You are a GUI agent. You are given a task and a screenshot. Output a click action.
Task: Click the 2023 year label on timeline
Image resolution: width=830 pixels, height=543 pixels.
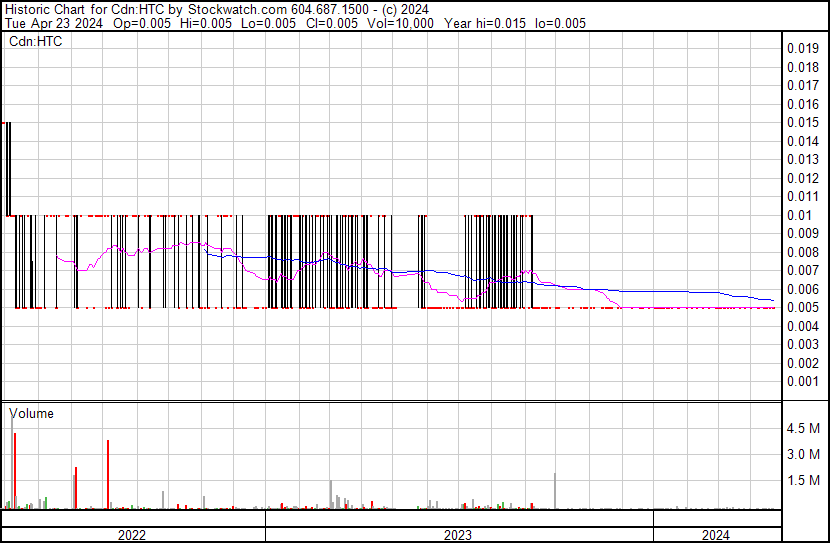(x=458, y=535)
